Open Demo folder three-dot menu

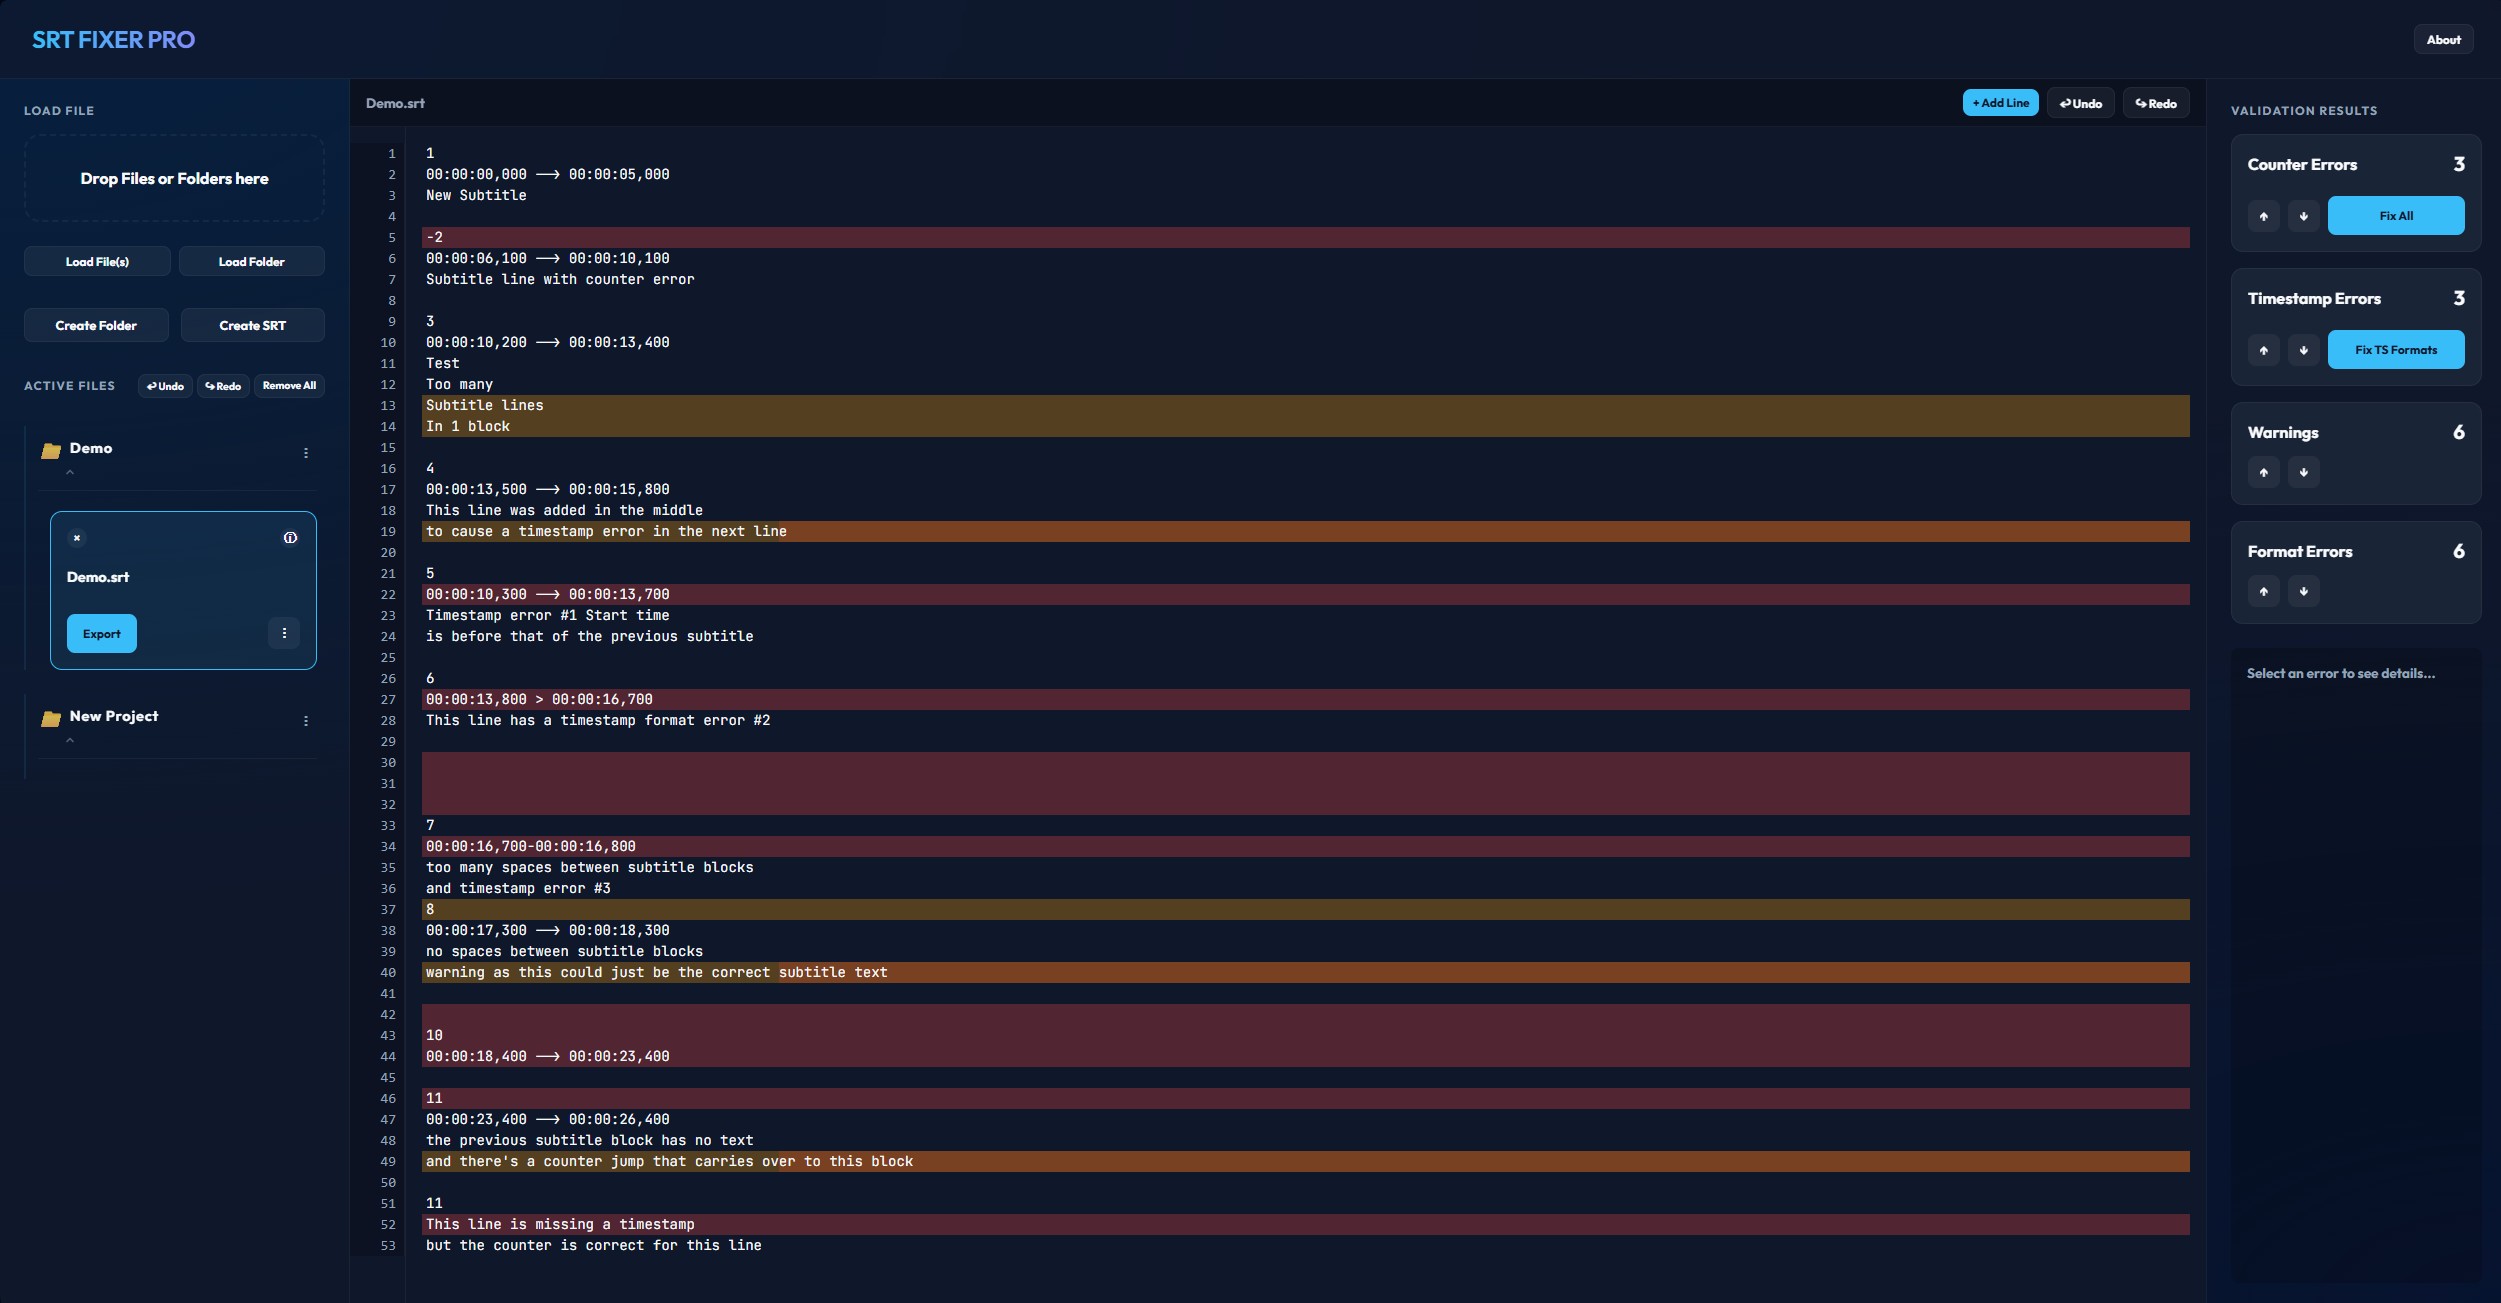[306, 453]
